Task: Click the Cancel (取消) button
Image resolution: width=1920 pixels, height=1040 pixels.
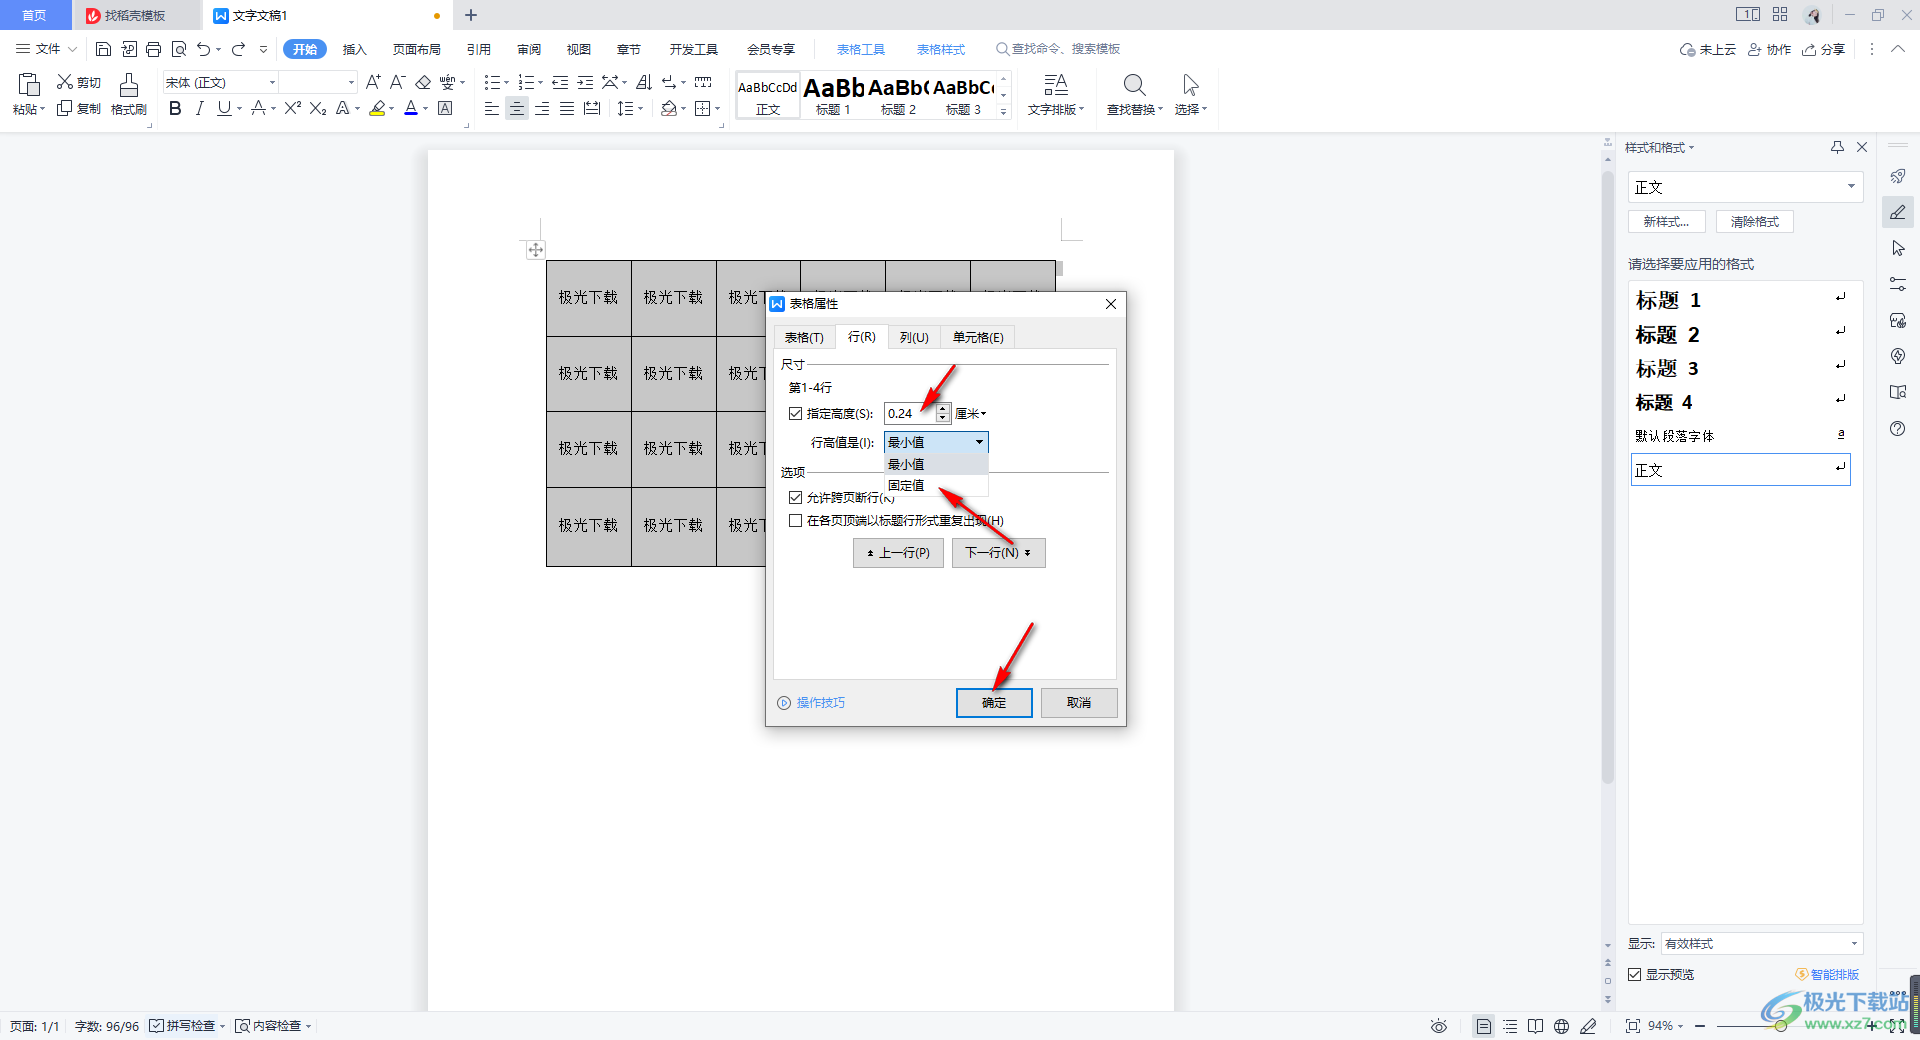Action: click(1078, 703)
